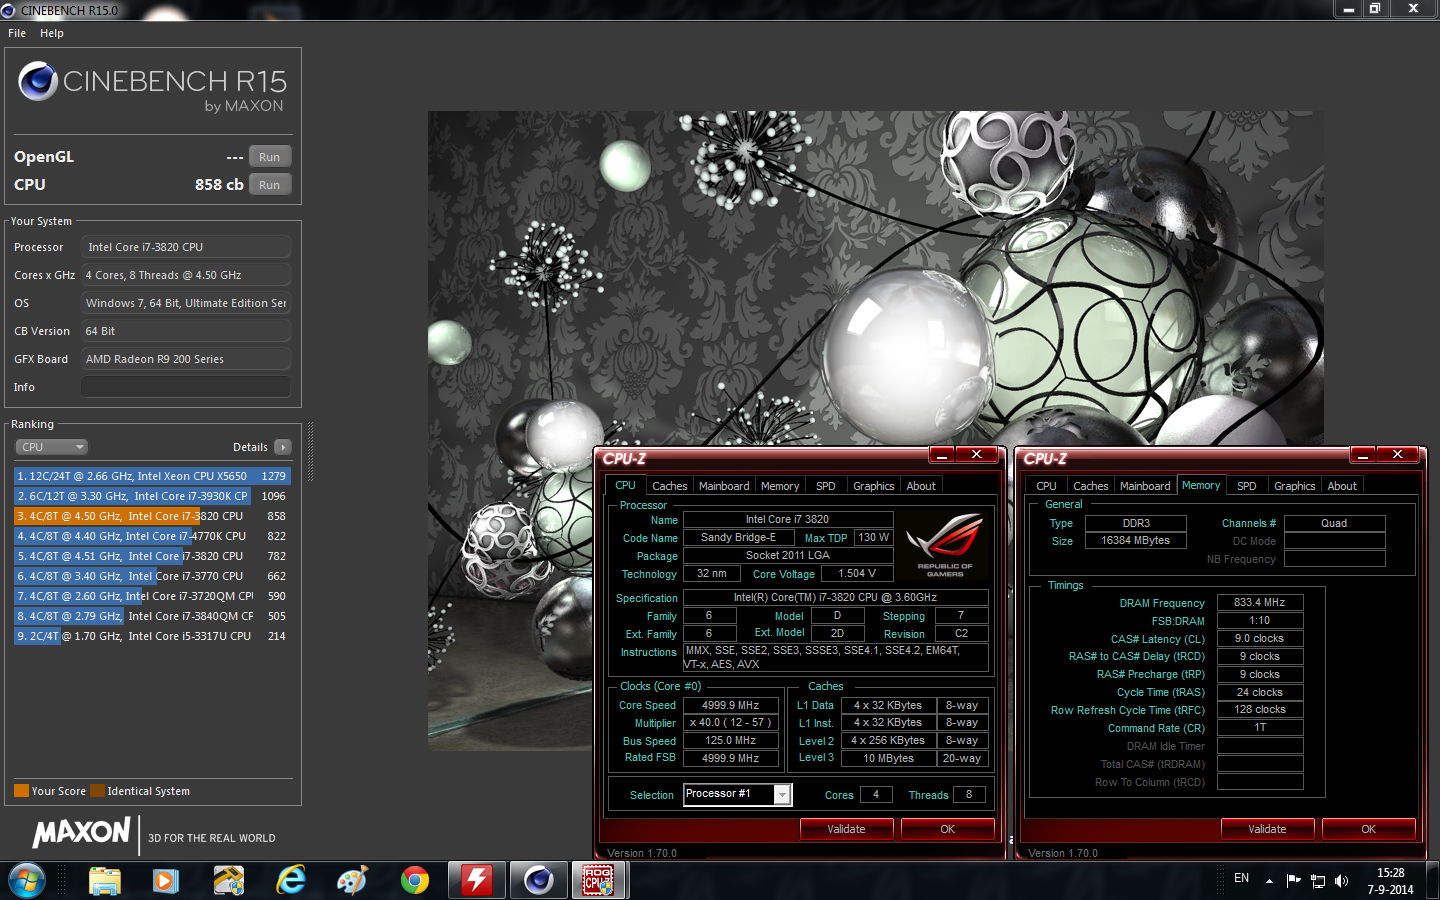Open Paint icon in taskbar

pos(352,881)
